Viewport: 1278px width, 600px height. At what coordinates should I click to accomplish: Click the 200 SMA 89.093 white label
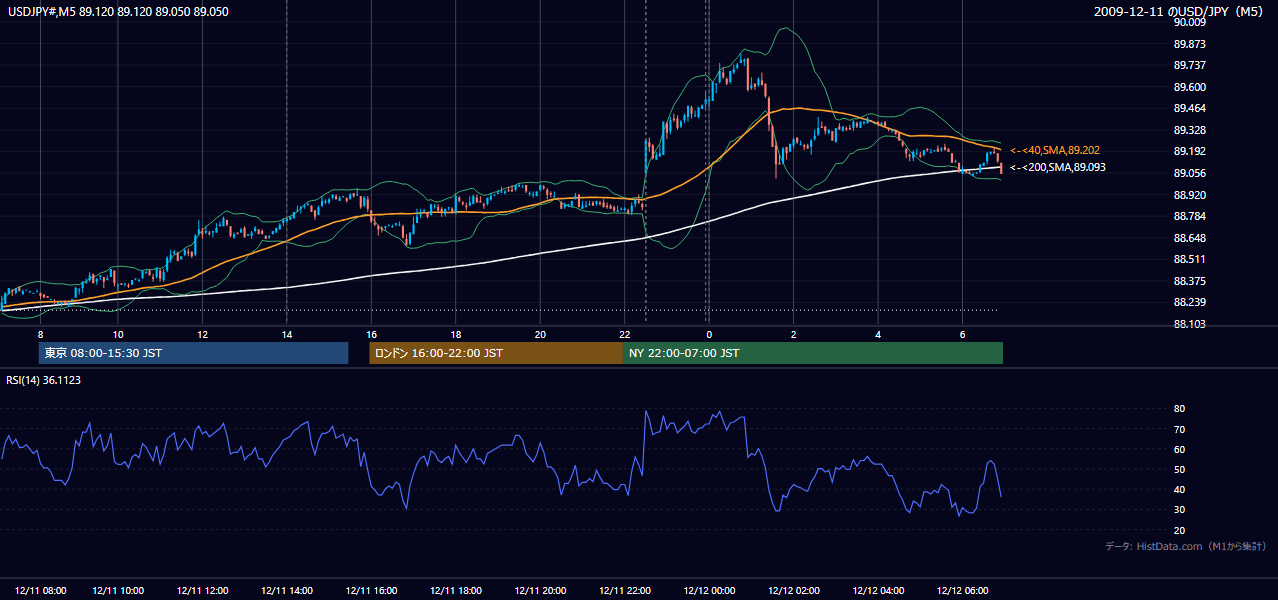coord(1057,167)
